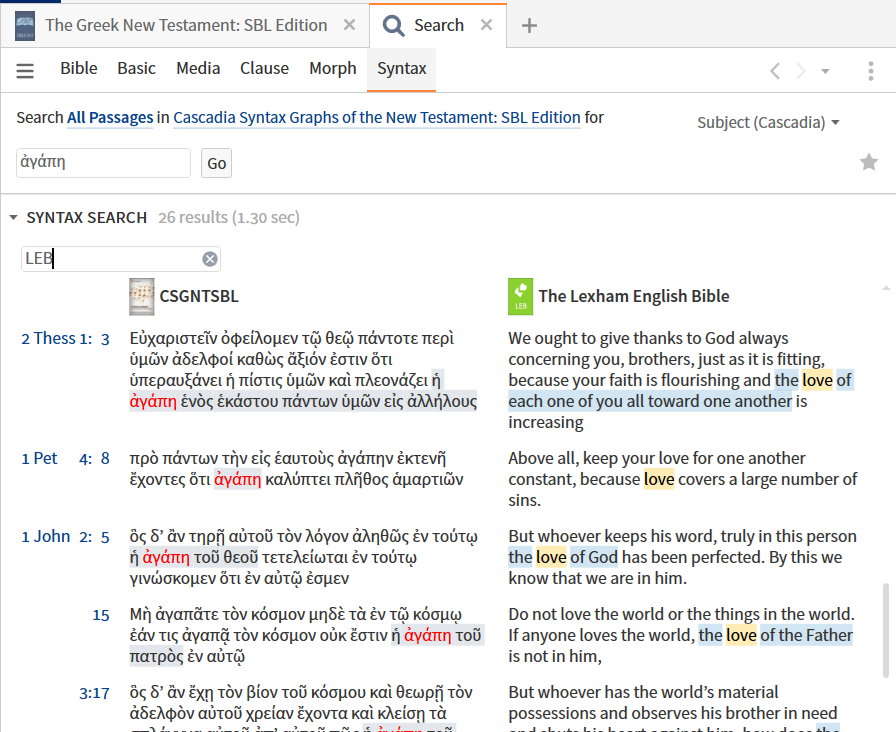Open the 1 Pet 4:8 reference
The width and height of the screenshot is (896, 732).
click(65, 459)
